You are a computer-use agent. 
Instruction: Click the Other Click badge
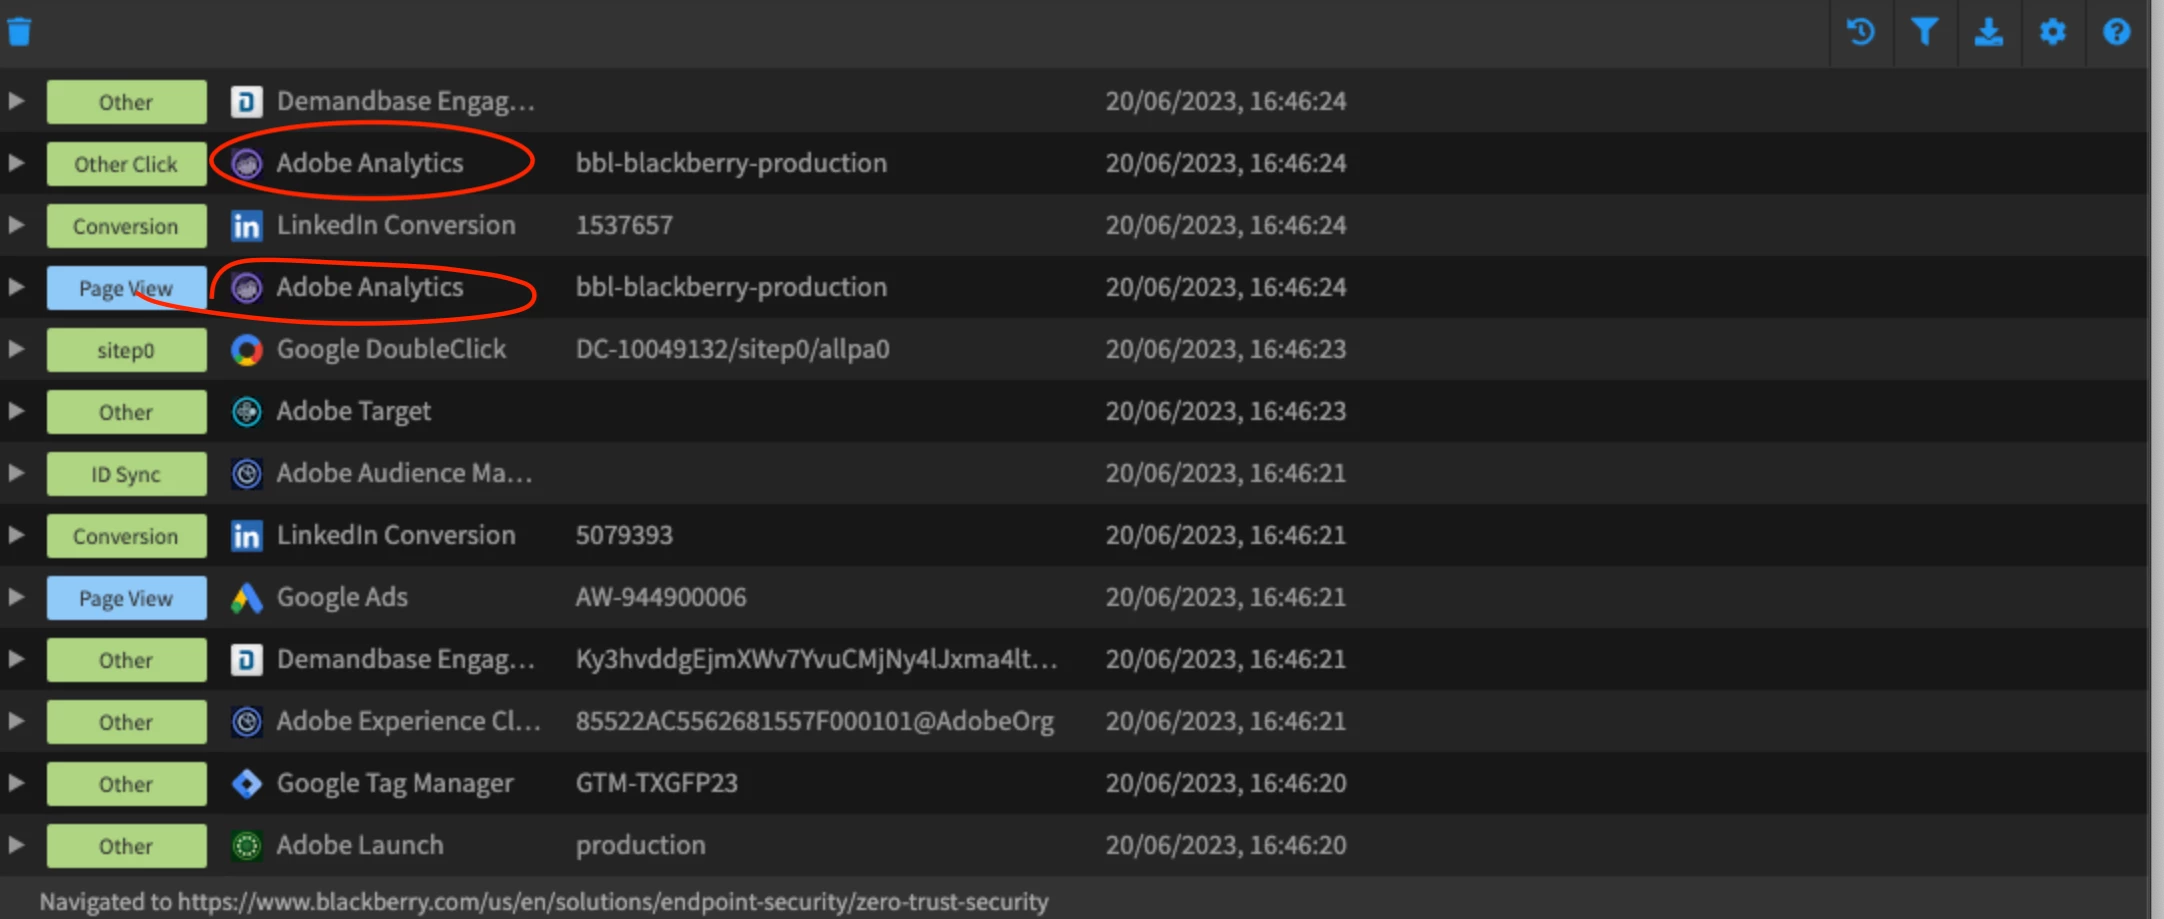pos(126,164)
